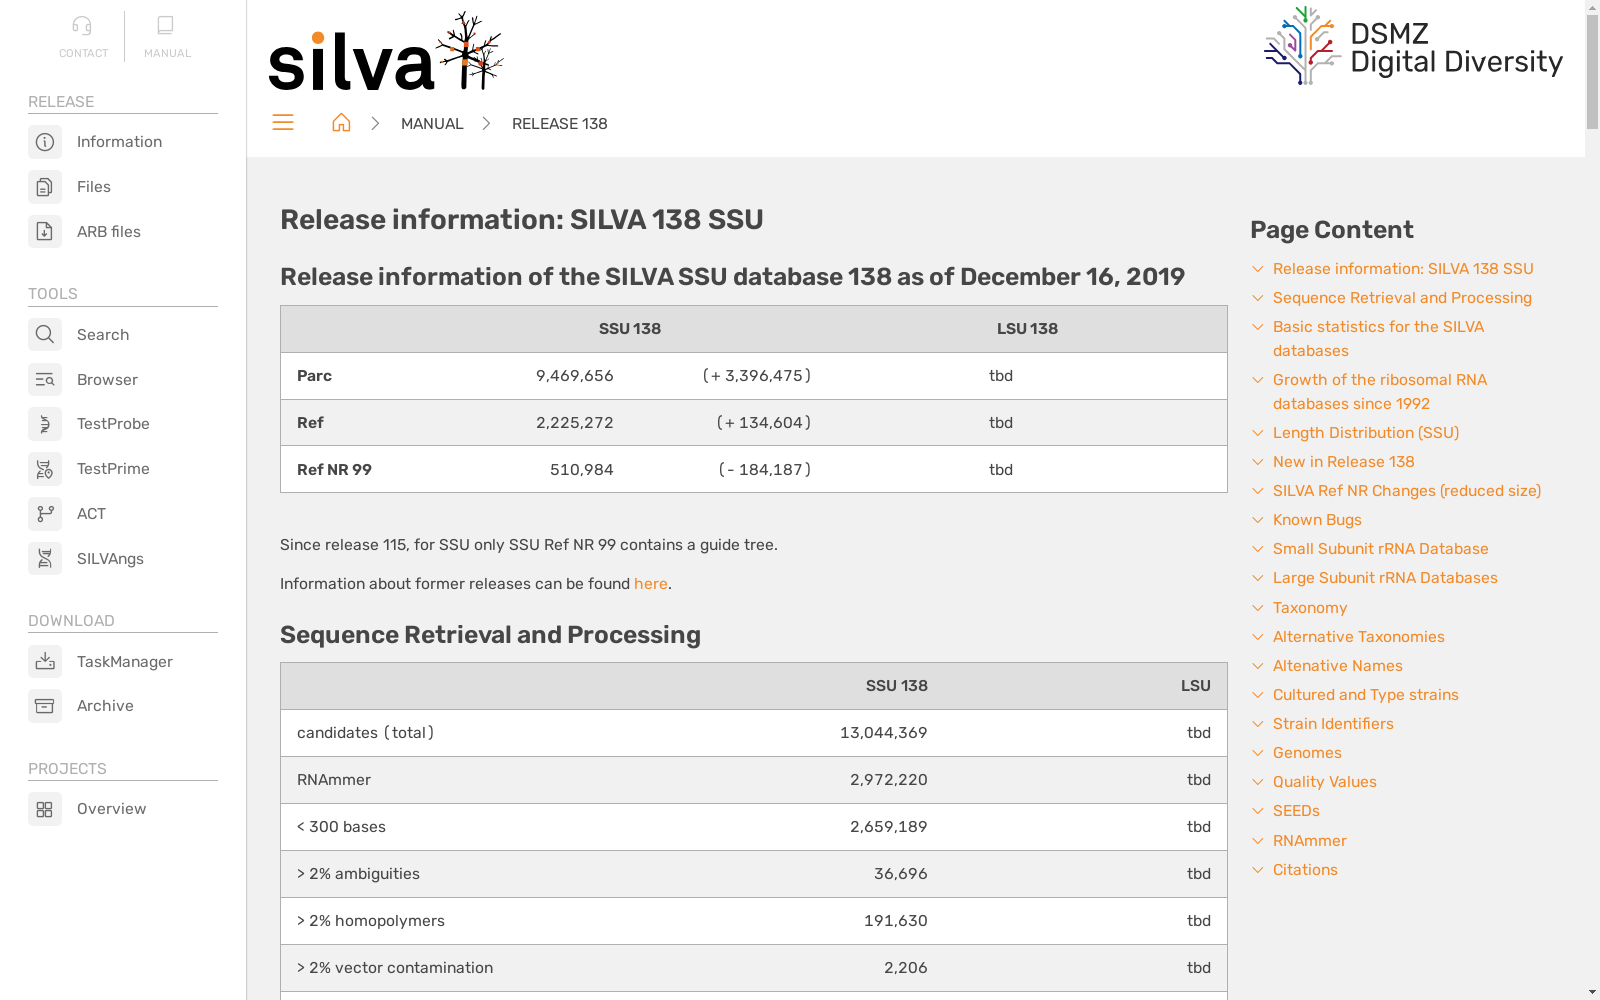Screen dimensions: 1600x1000
Task: Expand the 'New in Release 138' chevron
Action: tap(1258, 462)
